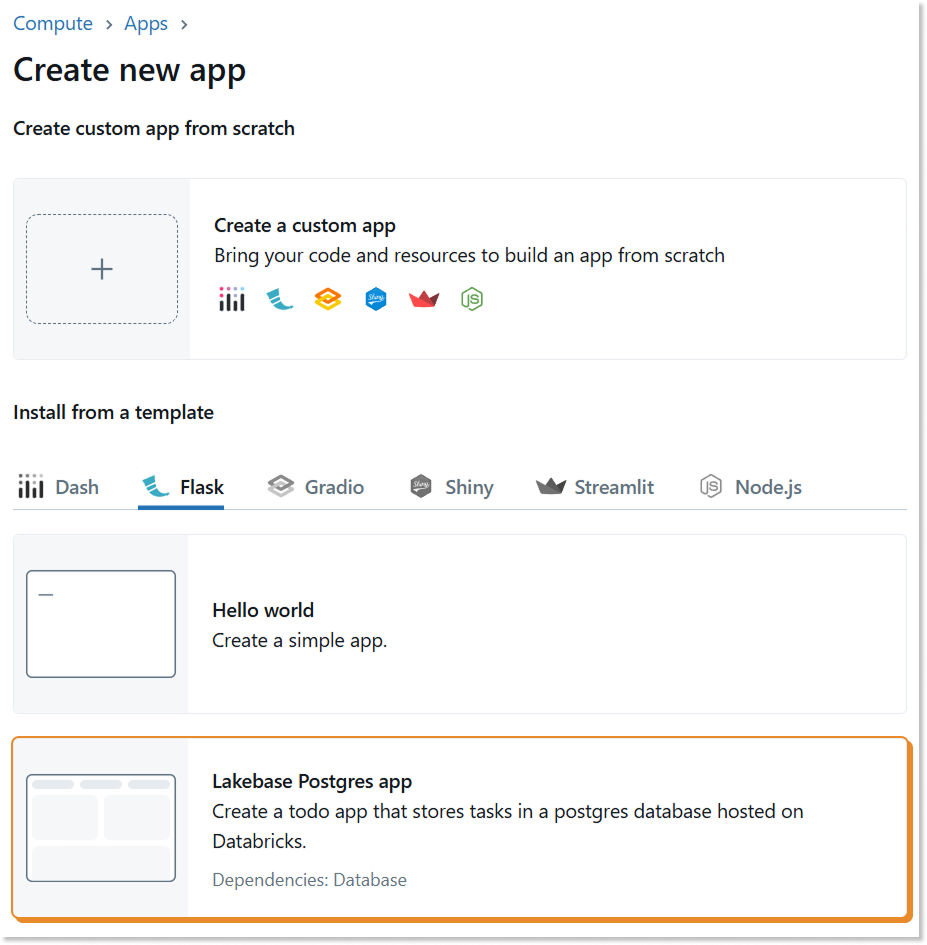Screen dimensions: 927x945
Task: Click the Gradio tab's gray layered icon
Action: tap(281, 486)
